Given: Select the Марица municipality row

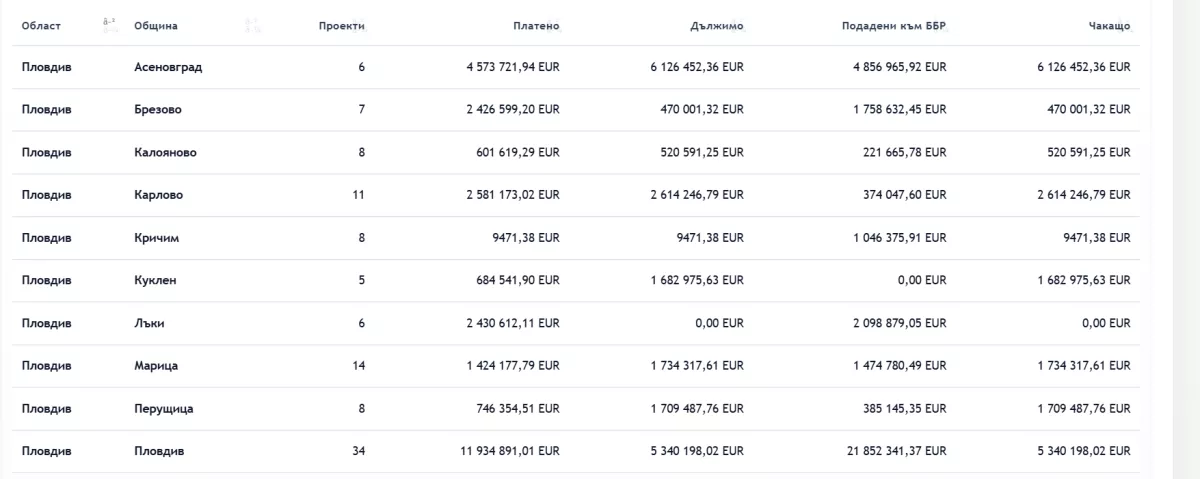Looking at the screenshot, I should [x=156, y=366].
